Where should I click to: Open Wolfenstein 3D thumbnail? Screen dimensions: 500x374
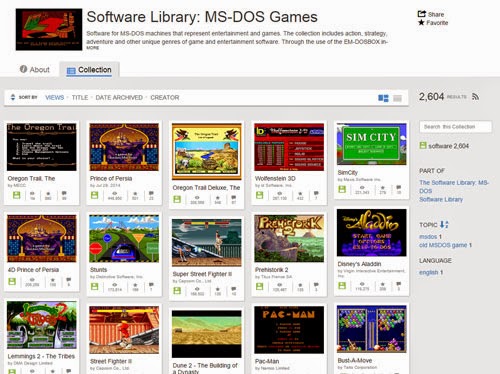click(289, 147)
